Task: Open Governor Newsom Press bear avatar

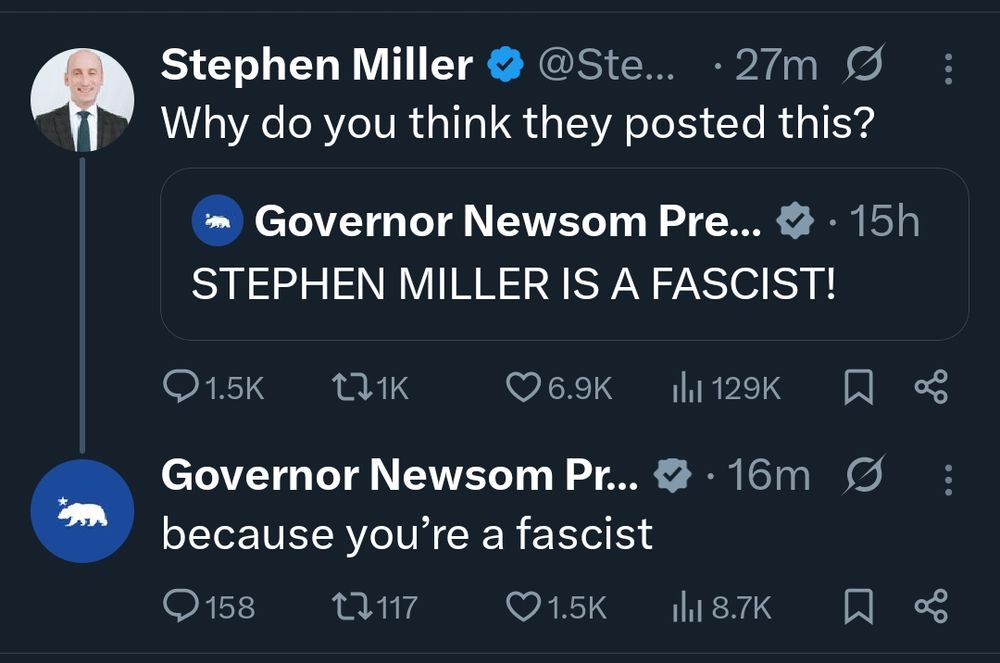Action: point(82,511)
